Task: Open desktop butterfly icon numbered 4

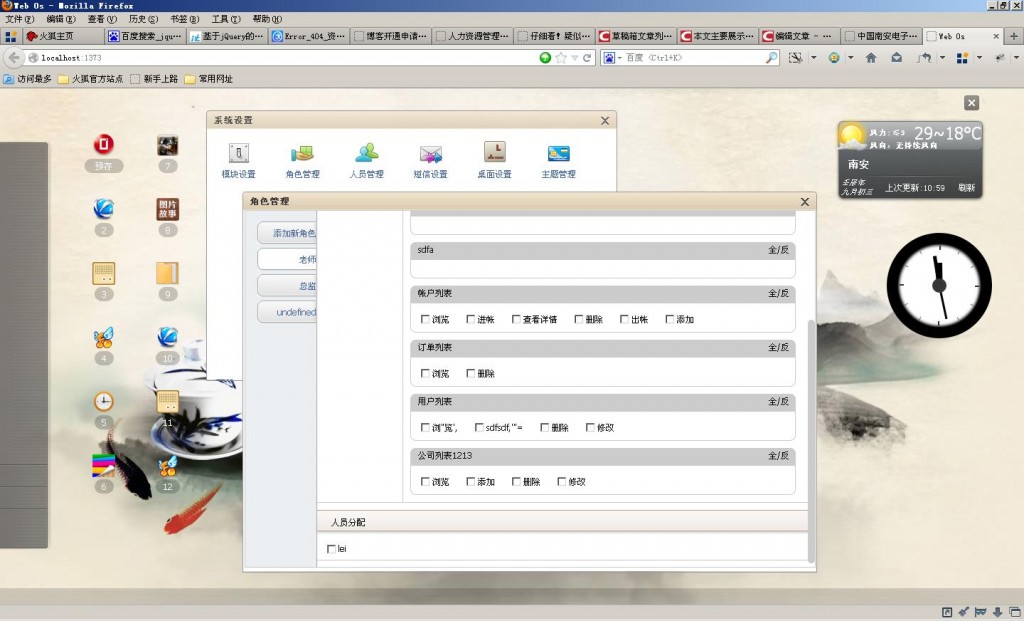Action: coord(103,337)
